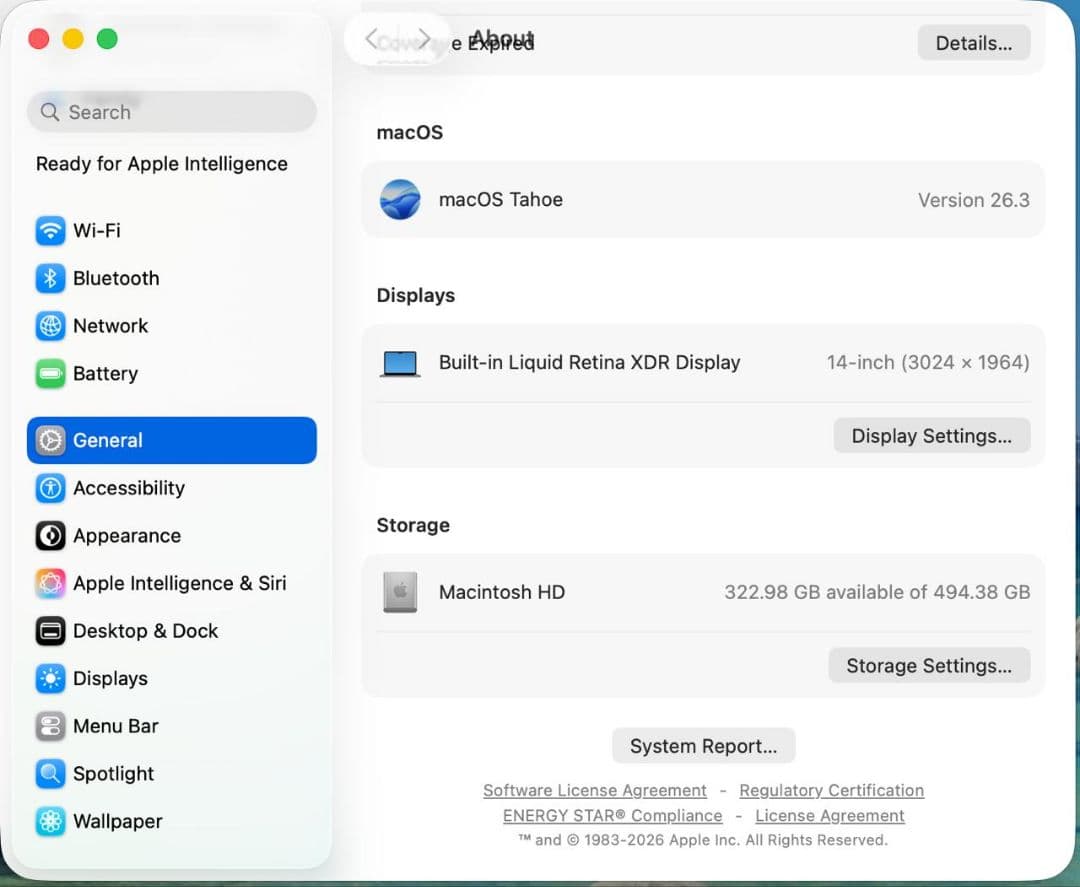The image size is (1080, 887).
Task: Open Displays settings from the sidebar
Action: 50,678
